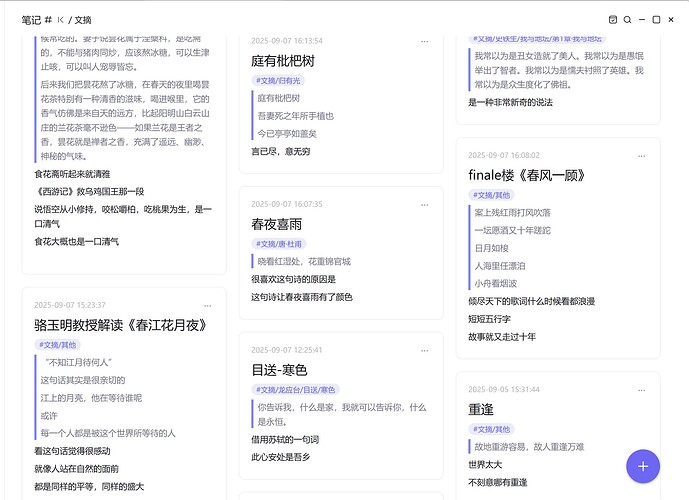
Task: Open more options on 春夜喜雨 card
Action: pyautogui.click(x=425, y=204)
